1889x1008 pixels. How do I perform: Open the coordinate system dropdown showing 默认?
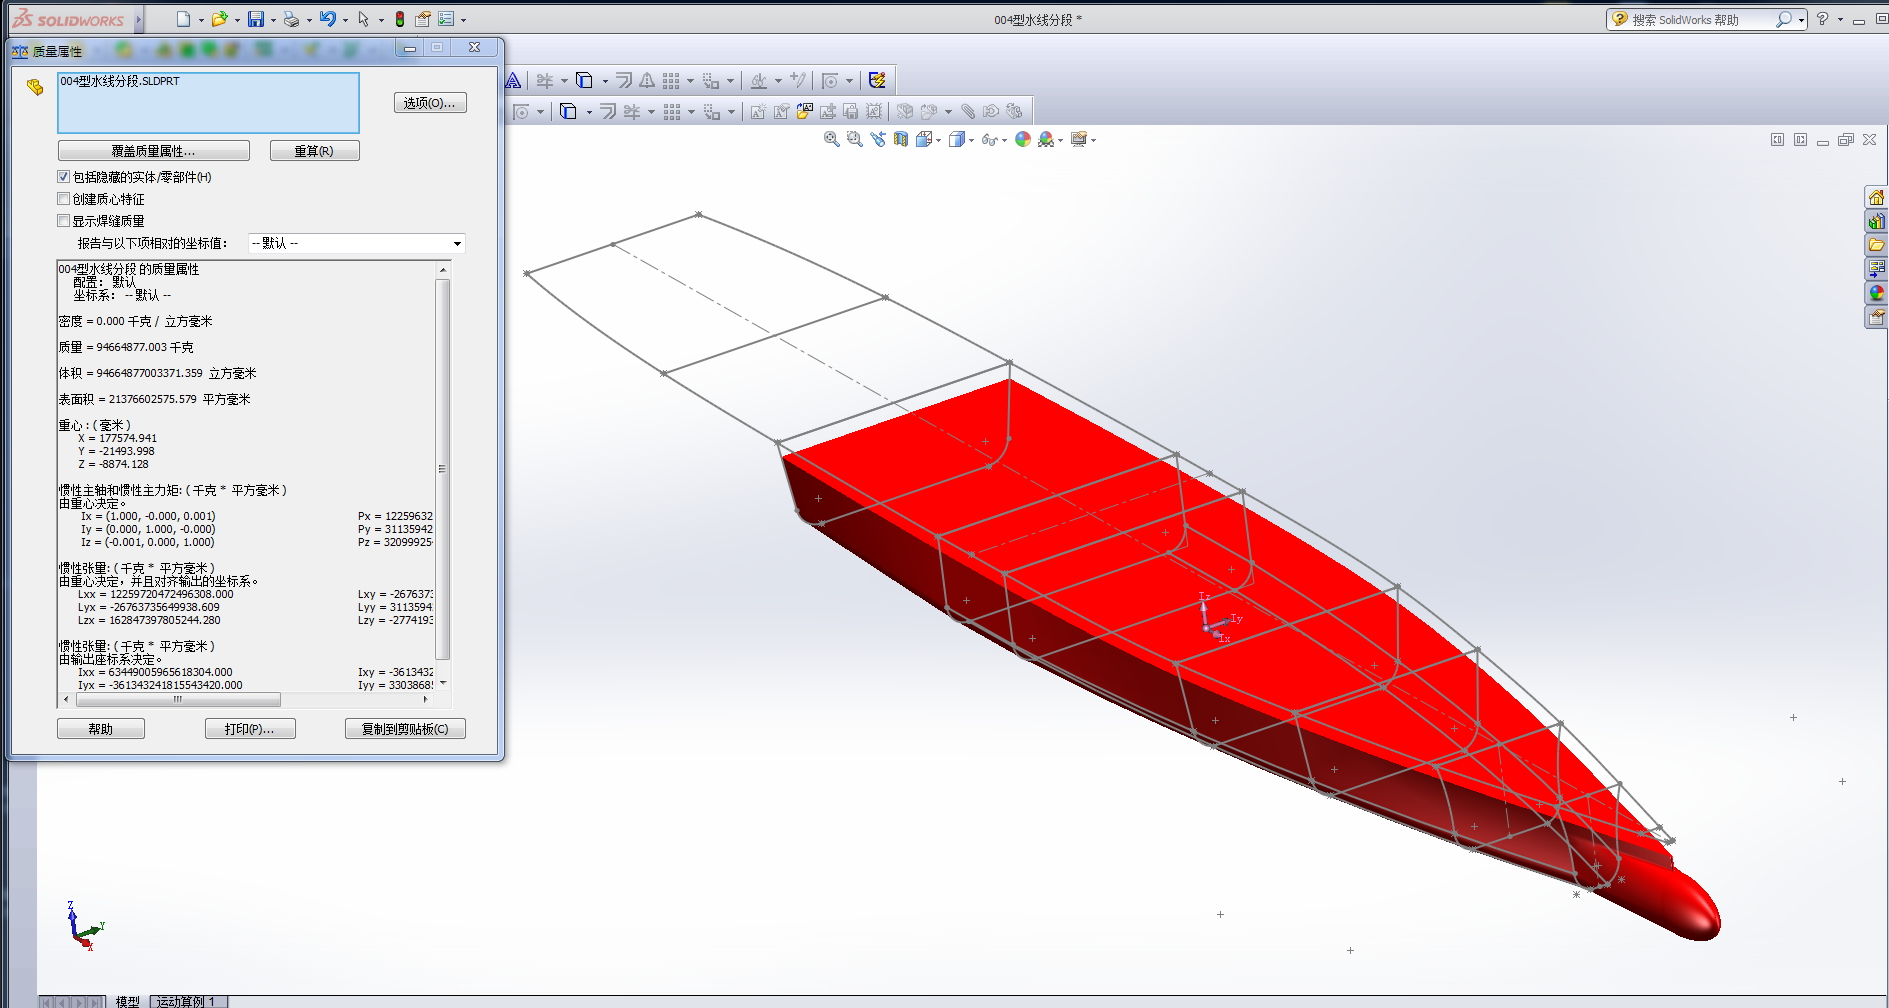[x=357, y=243]
